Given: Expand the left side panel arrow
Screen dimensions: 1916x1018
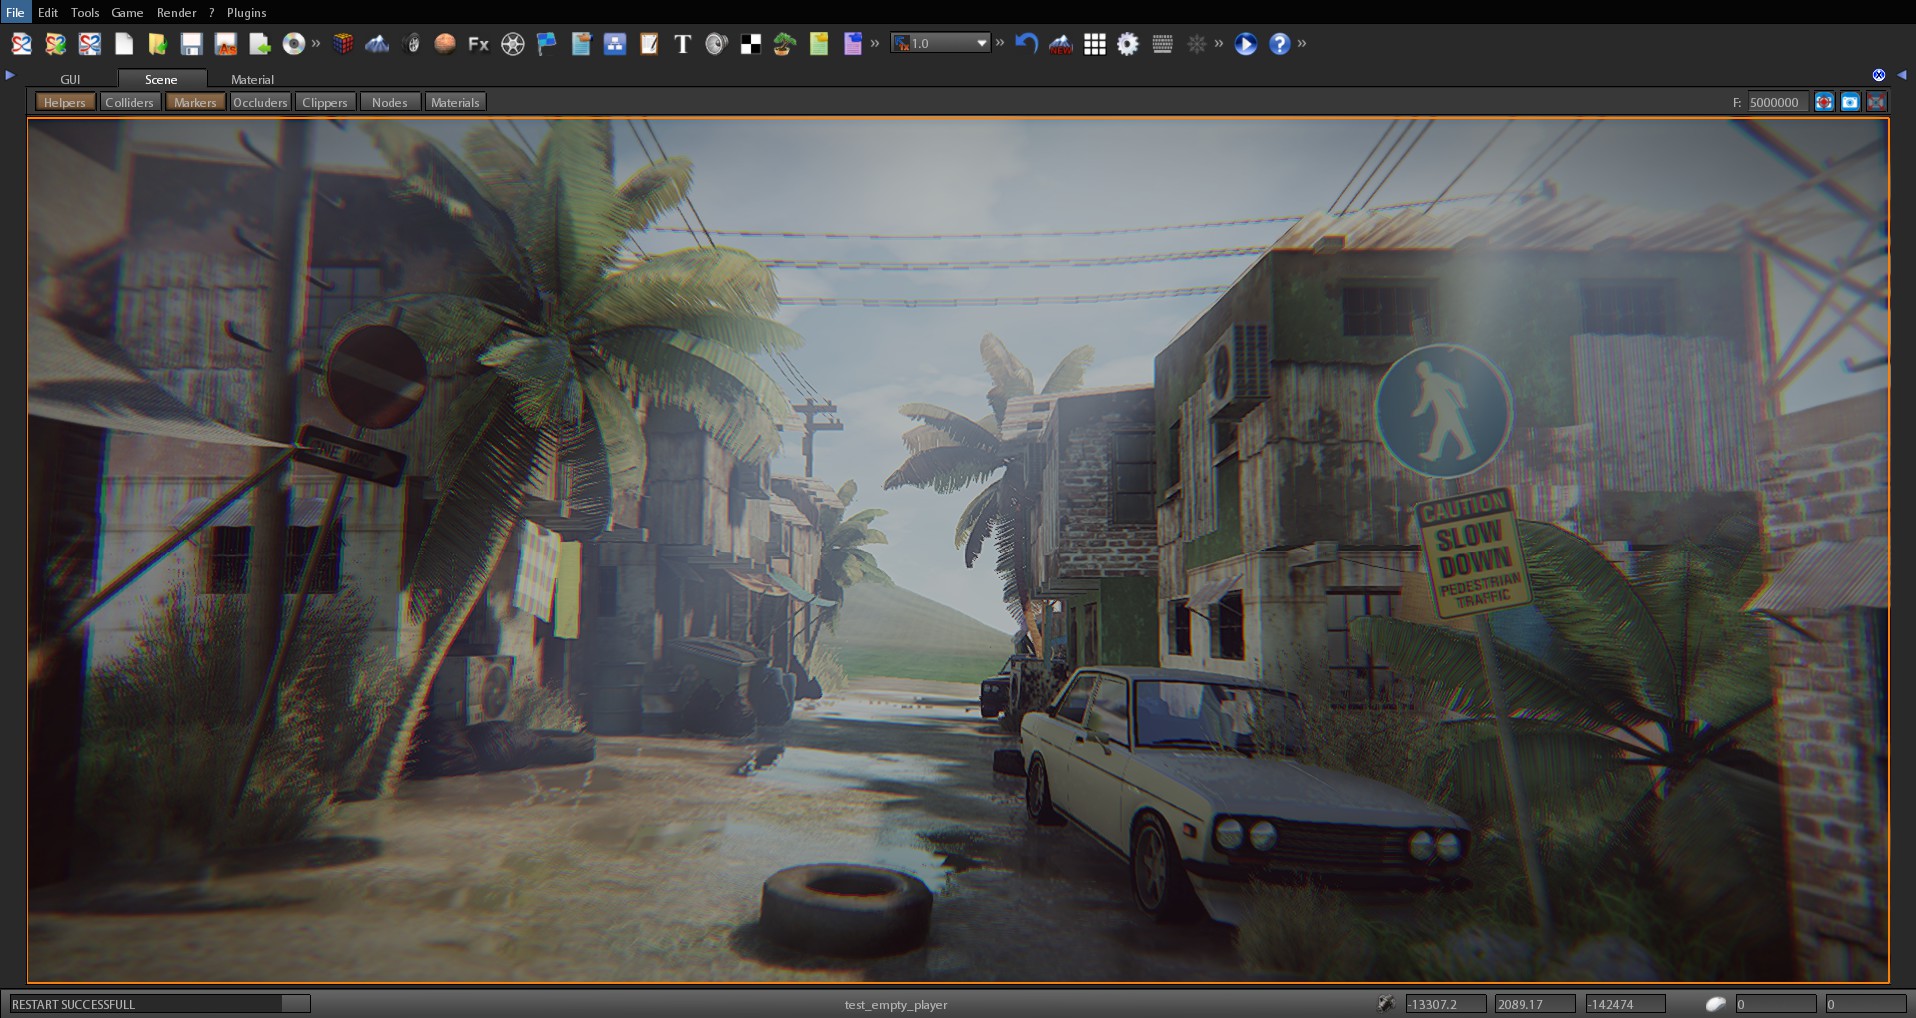Looking at the screenshot, I should point(10,75).
